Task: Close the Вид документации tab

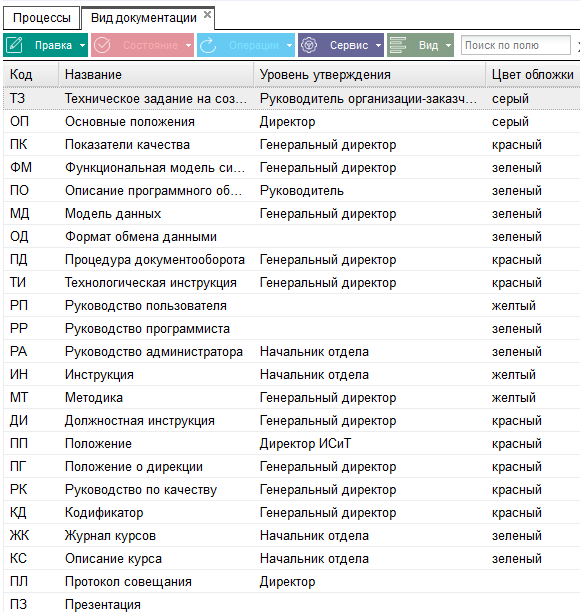Action: 208,15
